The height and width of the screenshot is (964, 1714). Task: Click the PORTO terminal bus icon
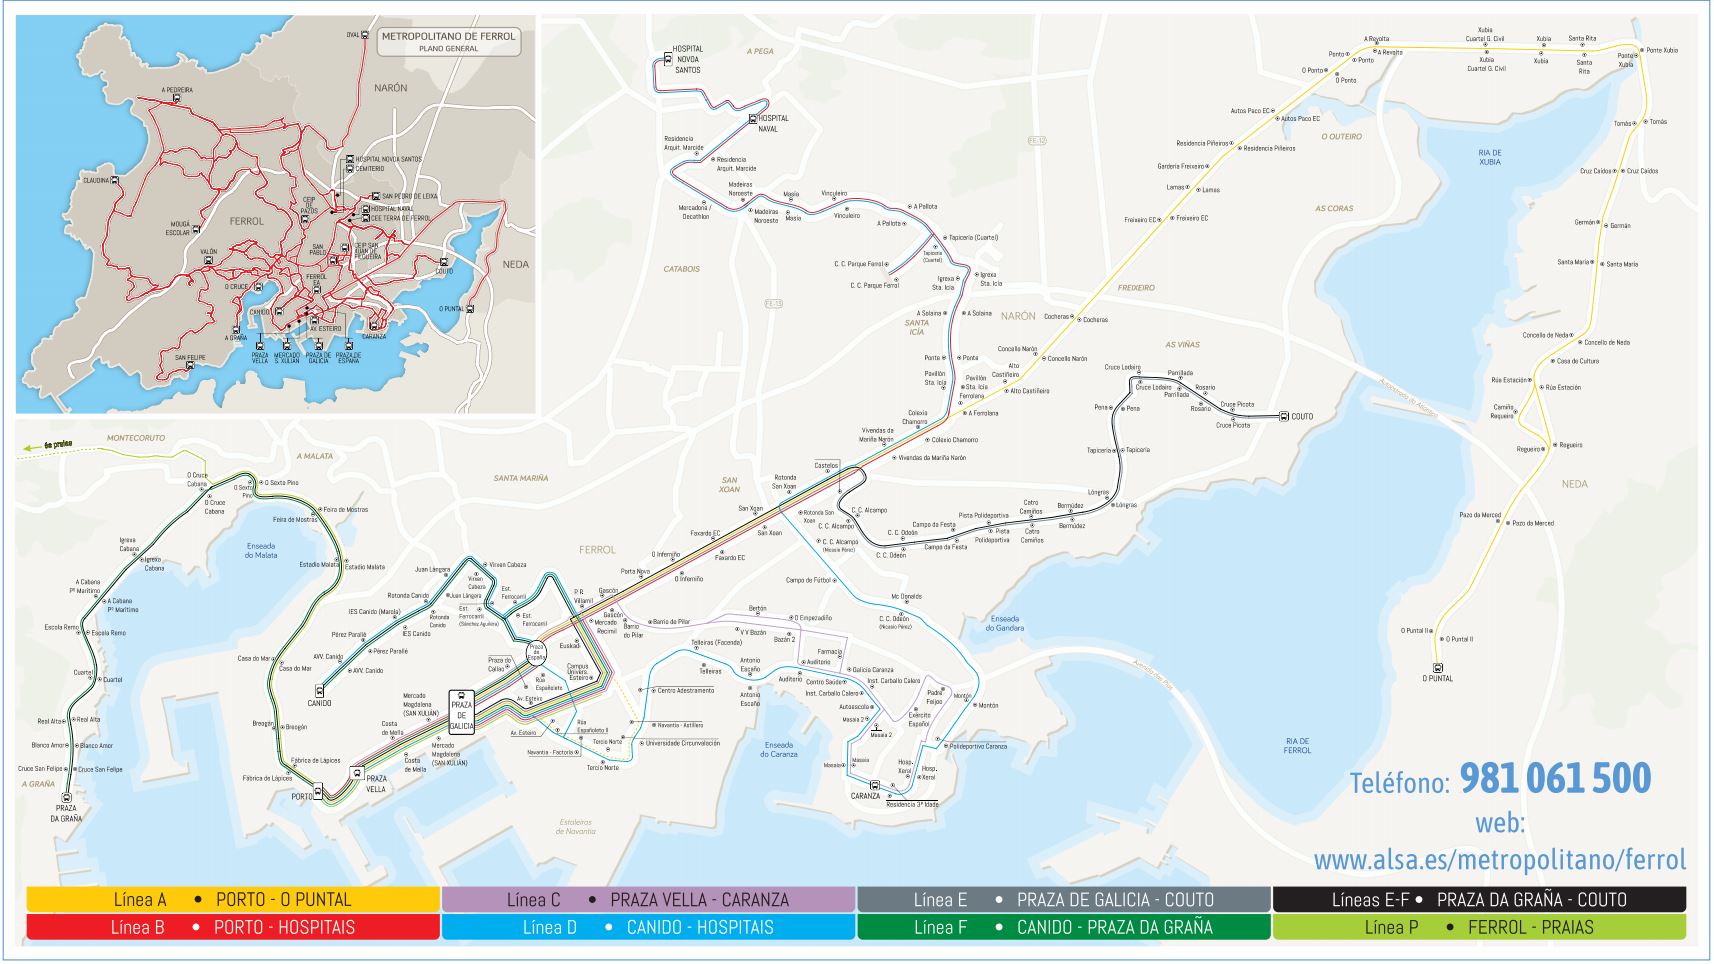coord(320,793)
